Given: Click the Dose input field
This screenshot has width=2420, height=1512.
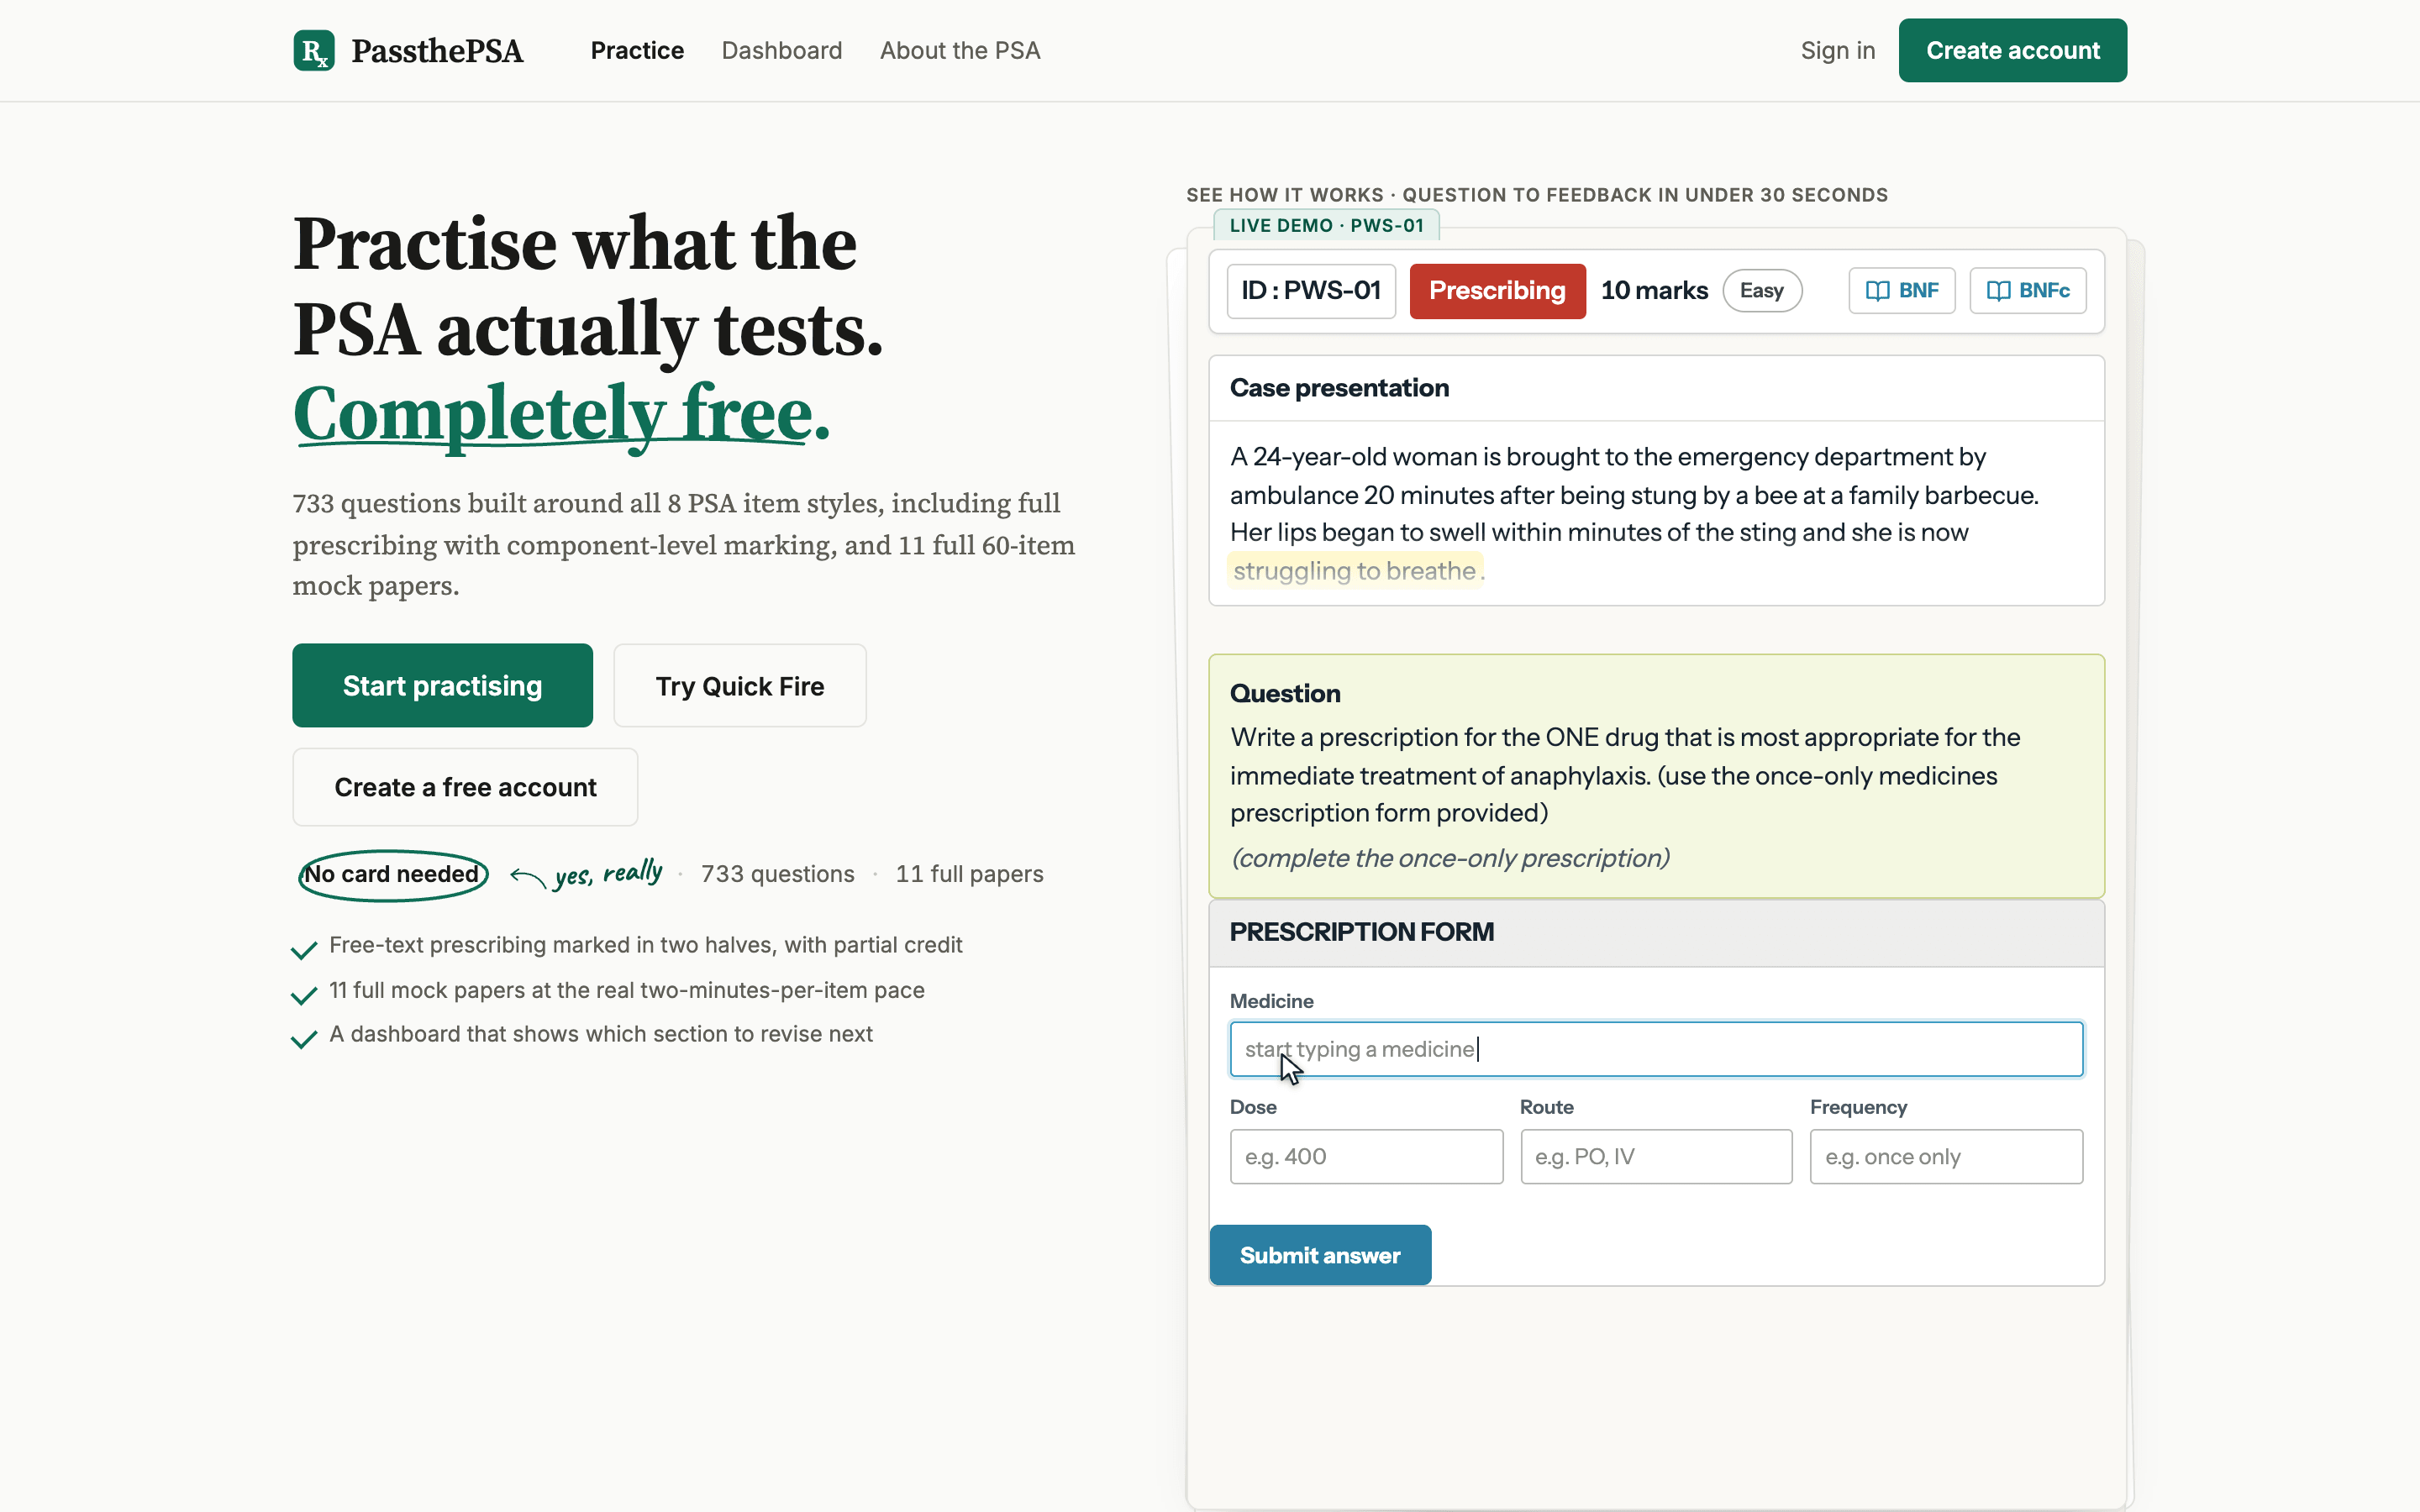Looking at the screenshot, I should 1366,1157.
